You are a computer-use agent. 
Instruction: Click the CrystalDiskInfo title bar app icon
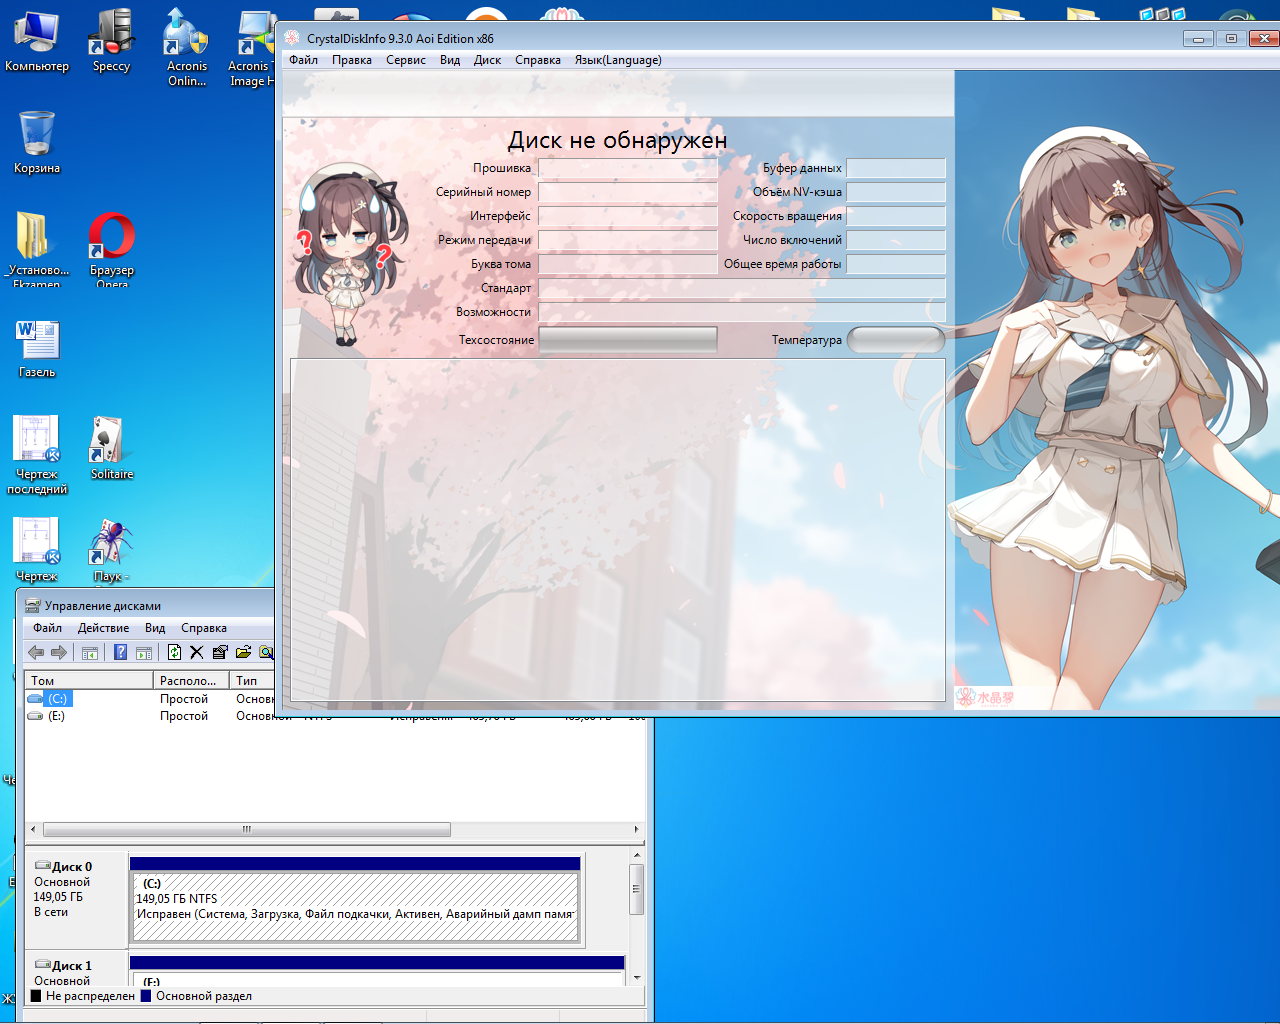[x=292, y=38]
